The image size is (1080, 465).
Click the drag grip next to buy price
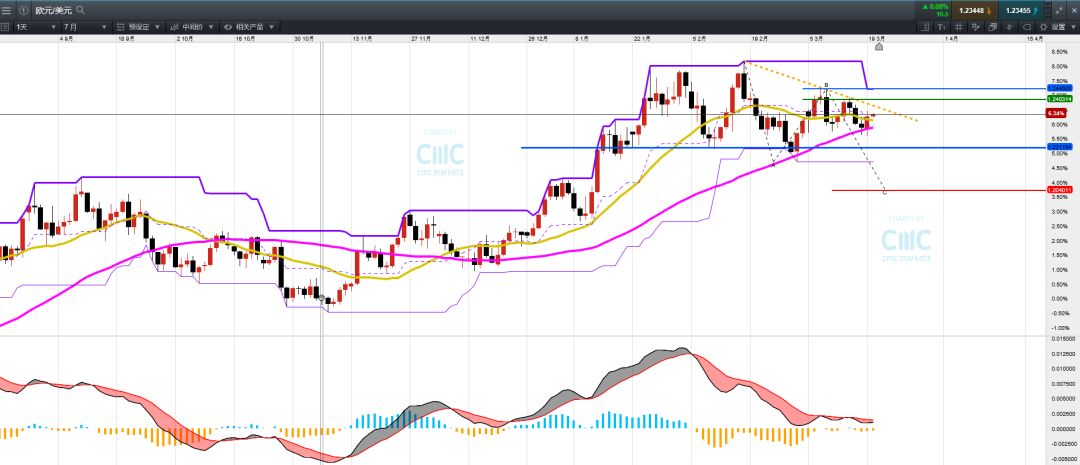click(x=1050, y=10)
